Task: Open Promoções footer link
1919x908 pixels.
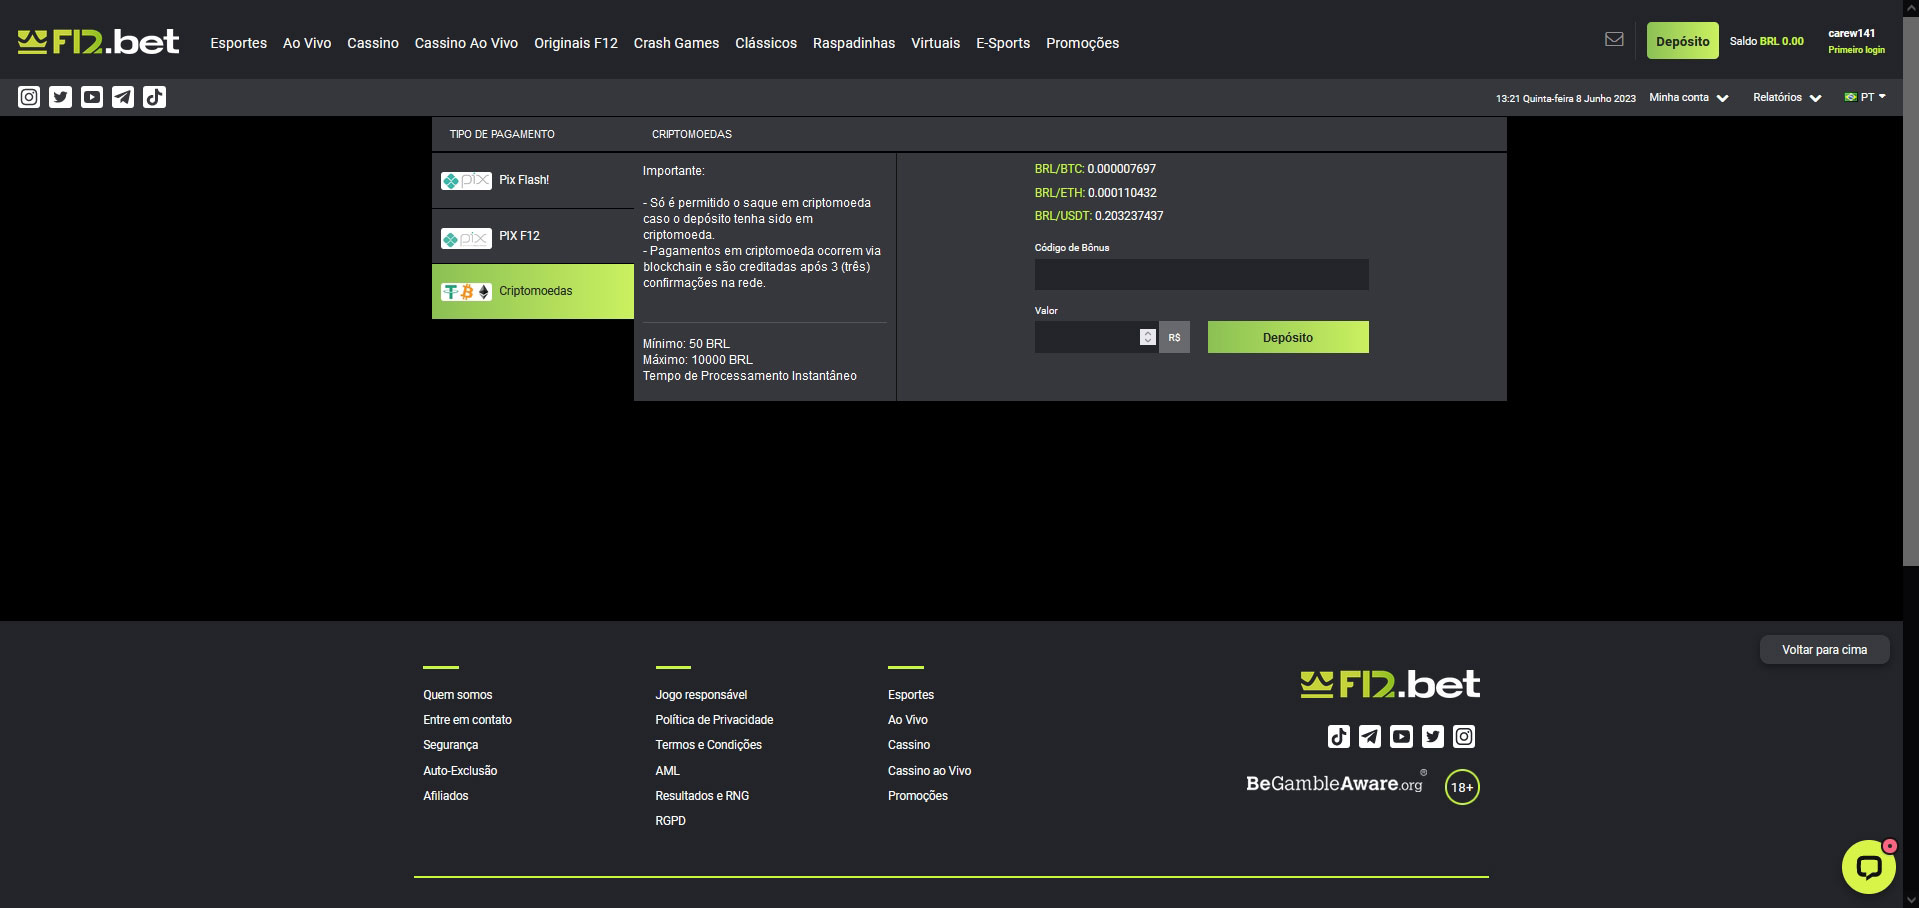Action: 918,796
